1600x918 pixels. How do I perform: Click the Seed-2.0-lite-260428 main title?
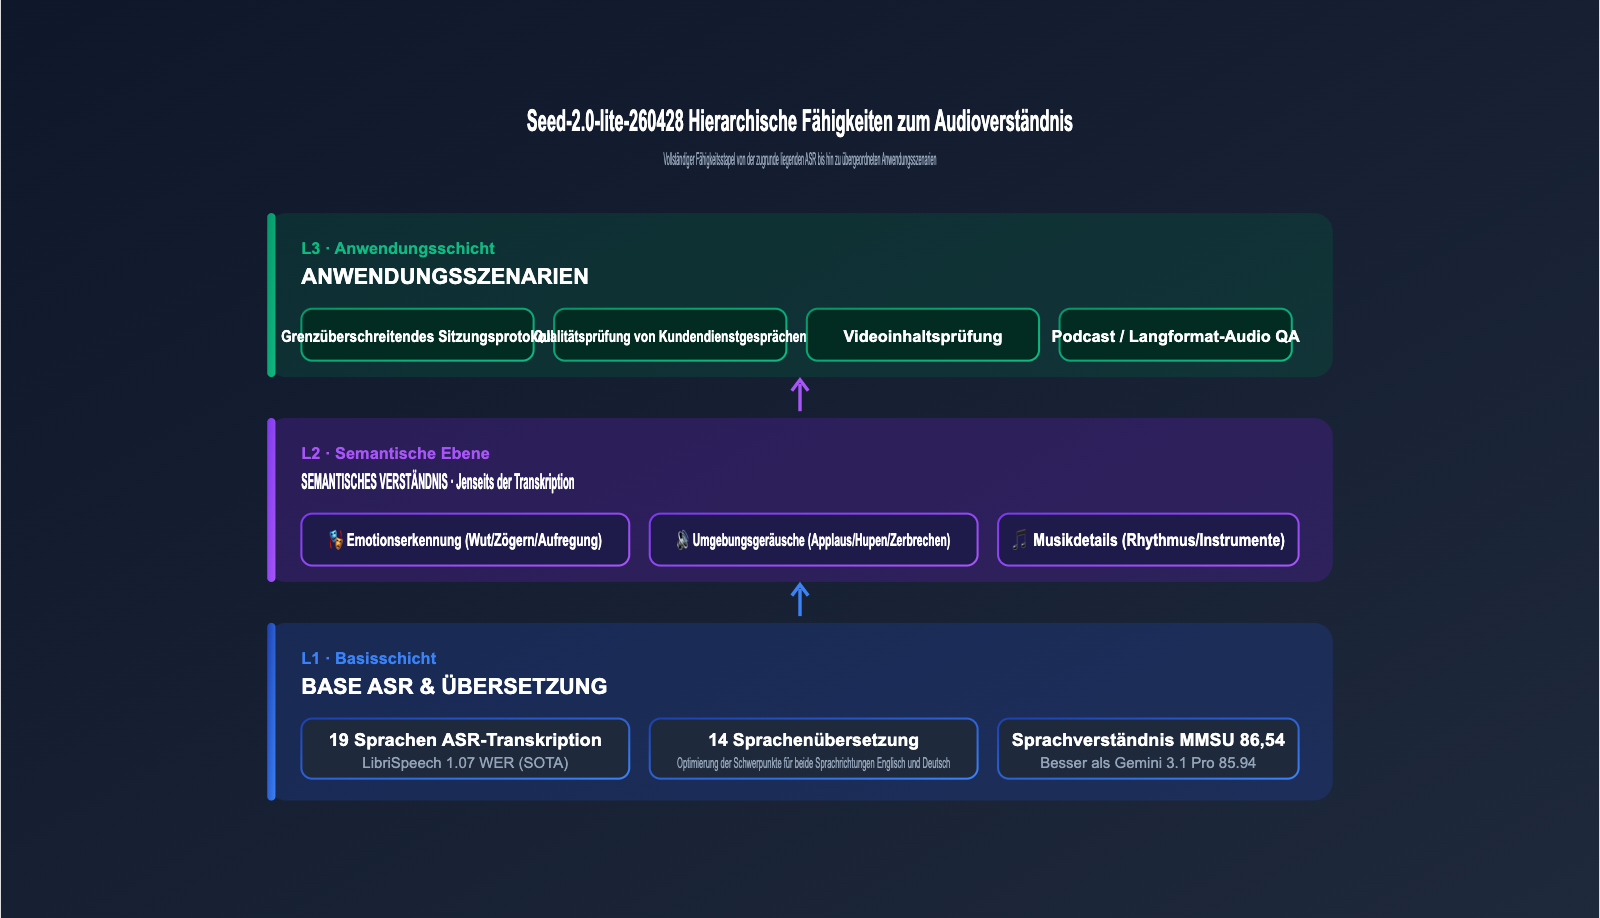pos(800,122)
